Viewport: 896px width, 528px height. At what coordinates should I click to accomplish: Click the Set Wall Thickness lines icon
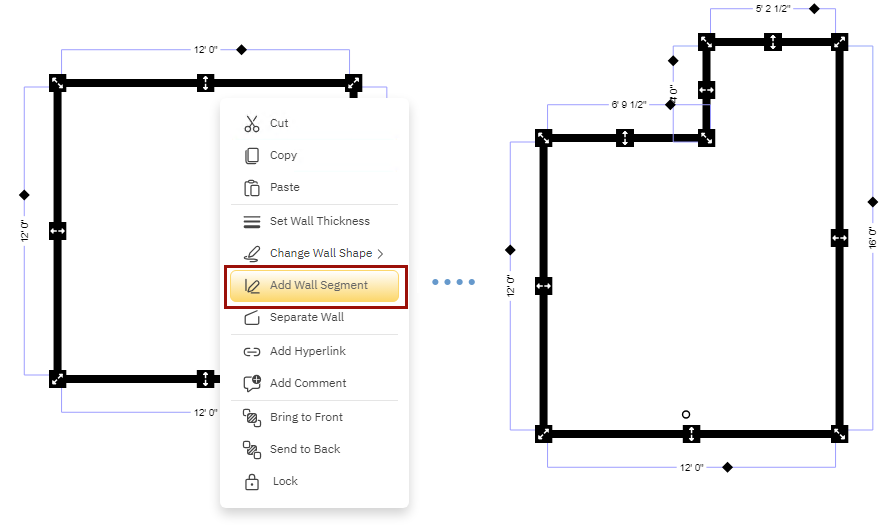tap(252, 222)
